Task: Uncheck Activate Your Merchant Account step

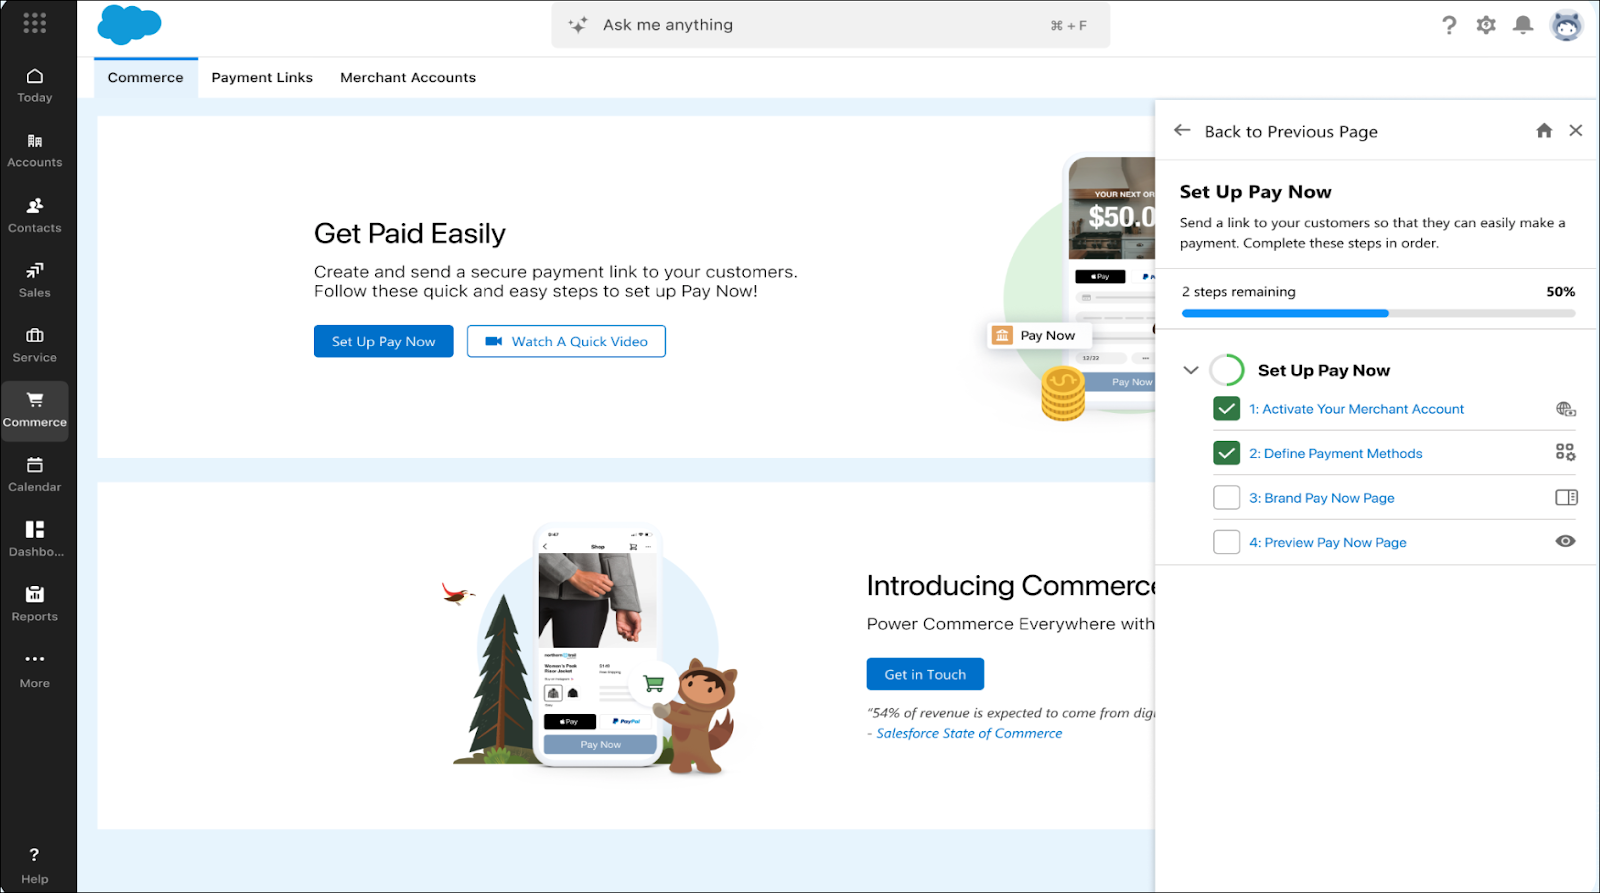Action: (1226, 409)
